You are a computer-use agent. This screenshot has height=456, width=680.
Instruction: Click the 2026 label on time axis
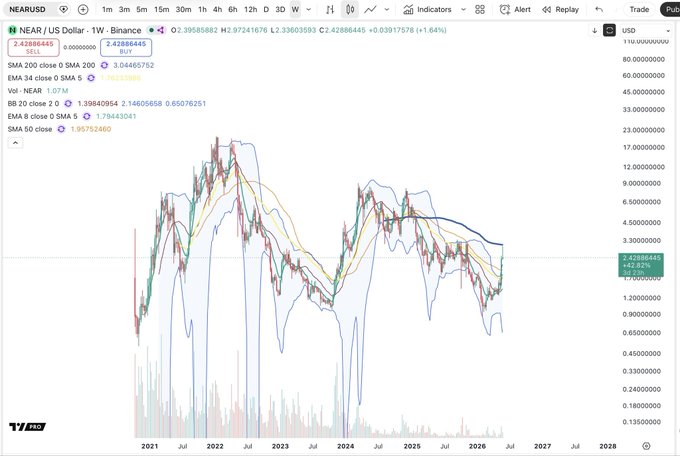click(477, 446)
